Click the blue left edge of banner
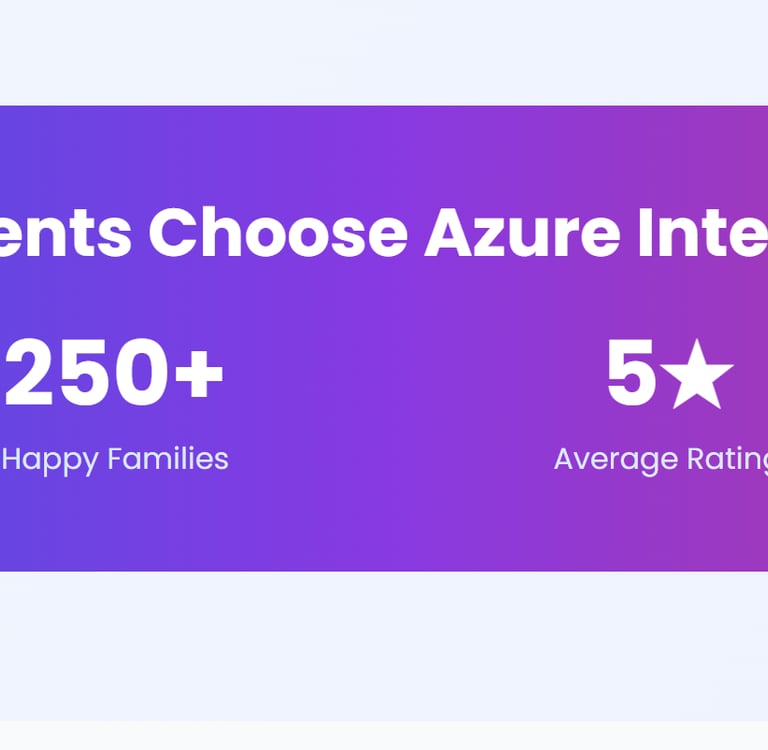768x750 pixels. coord(12,520)
